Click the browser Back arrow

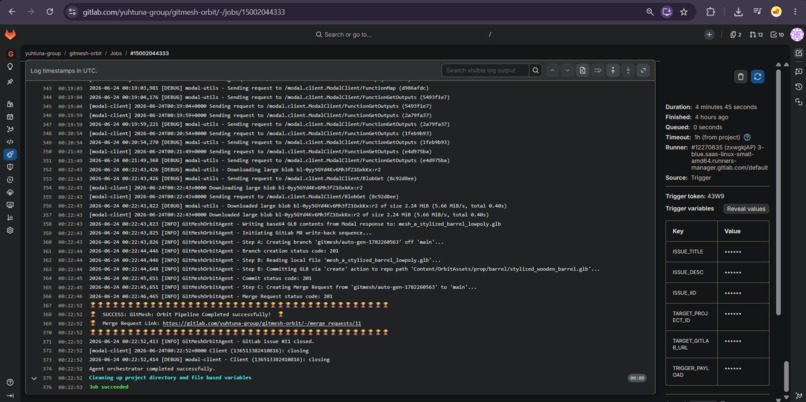pos(12,11)
